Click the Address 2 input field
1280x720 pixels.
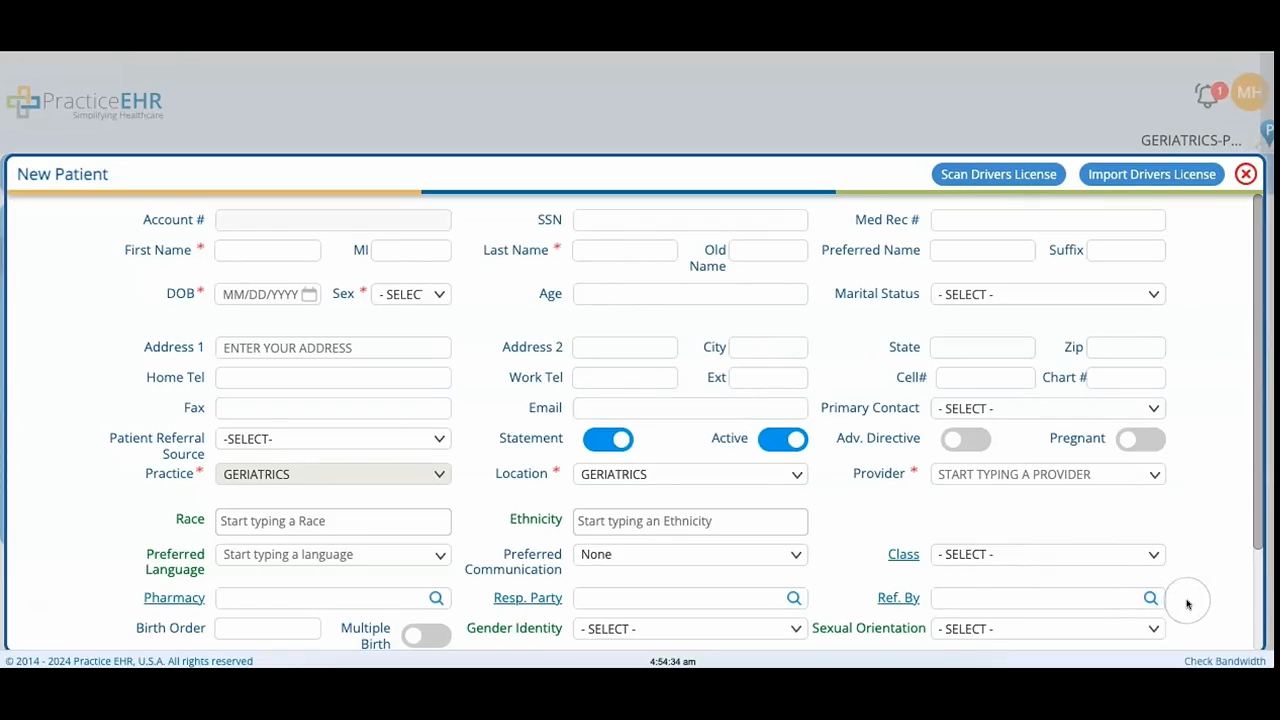(625, 347)
